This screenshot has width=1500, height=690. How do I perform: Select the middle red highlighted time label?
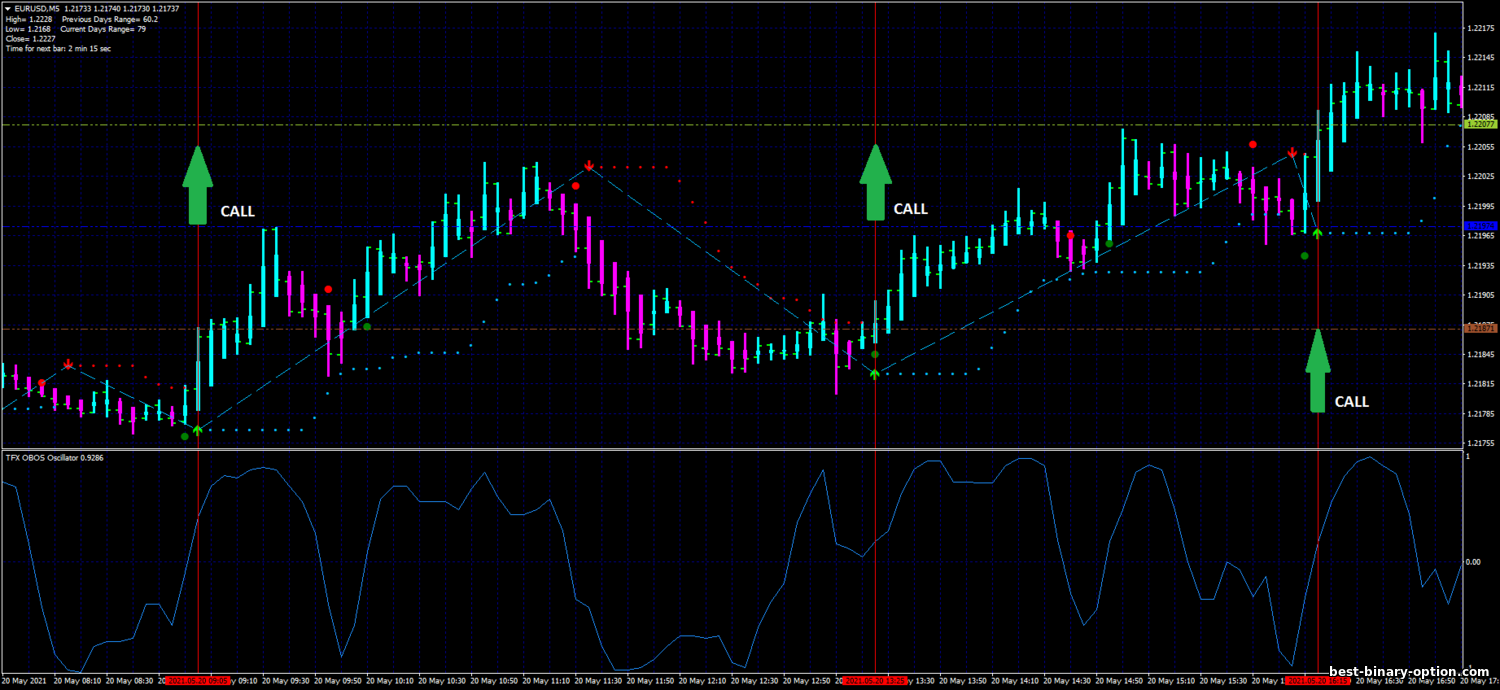click(x=874, y=680)
